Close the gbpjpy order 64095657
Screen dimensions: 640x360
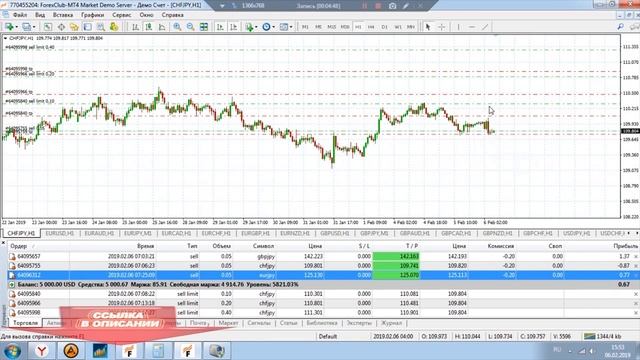pos(636,257)
